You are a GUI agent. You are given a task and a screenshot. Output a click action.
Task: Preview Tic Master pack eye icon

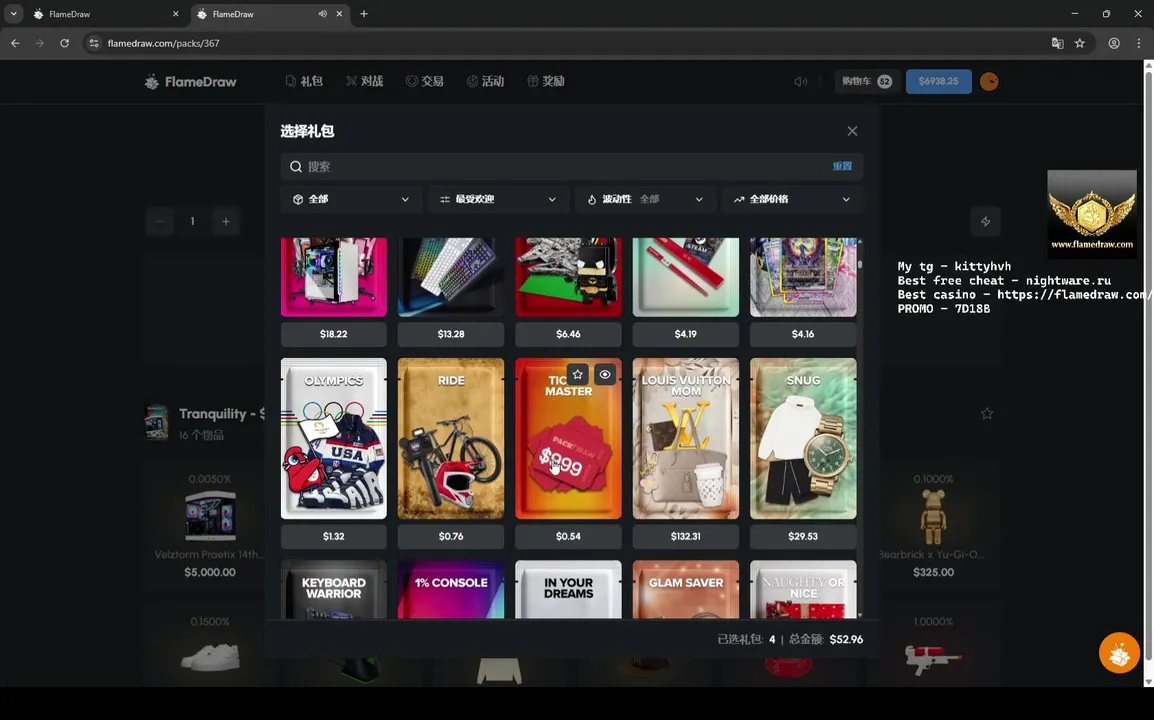605,375
